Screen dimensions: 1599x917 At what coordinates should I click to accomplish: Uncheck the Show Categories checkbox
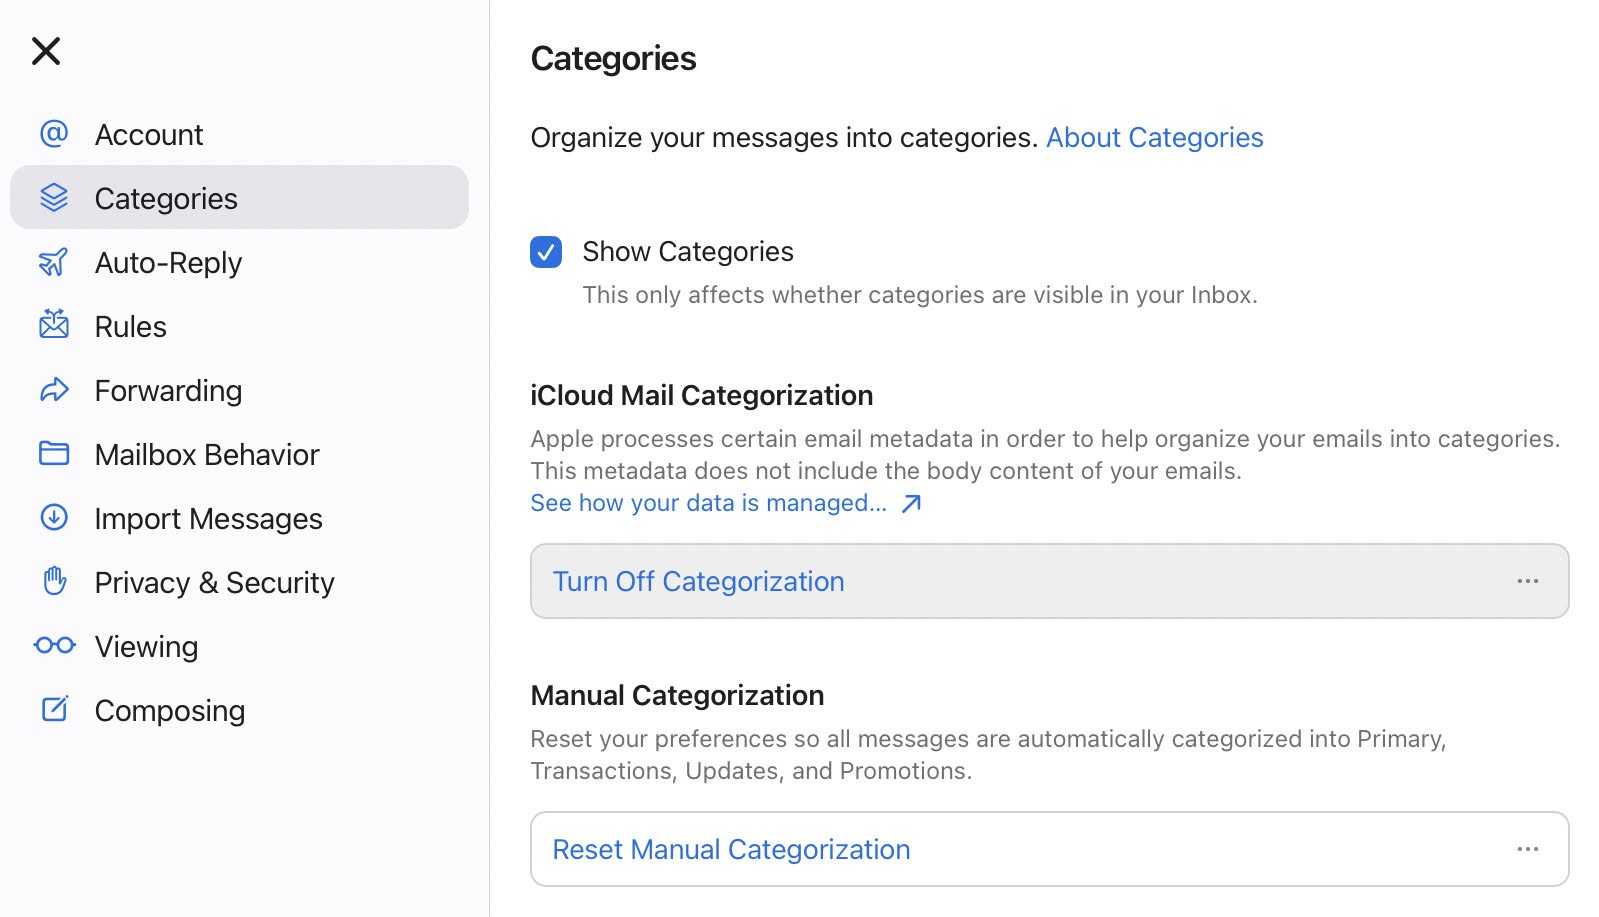pos(546,252)
